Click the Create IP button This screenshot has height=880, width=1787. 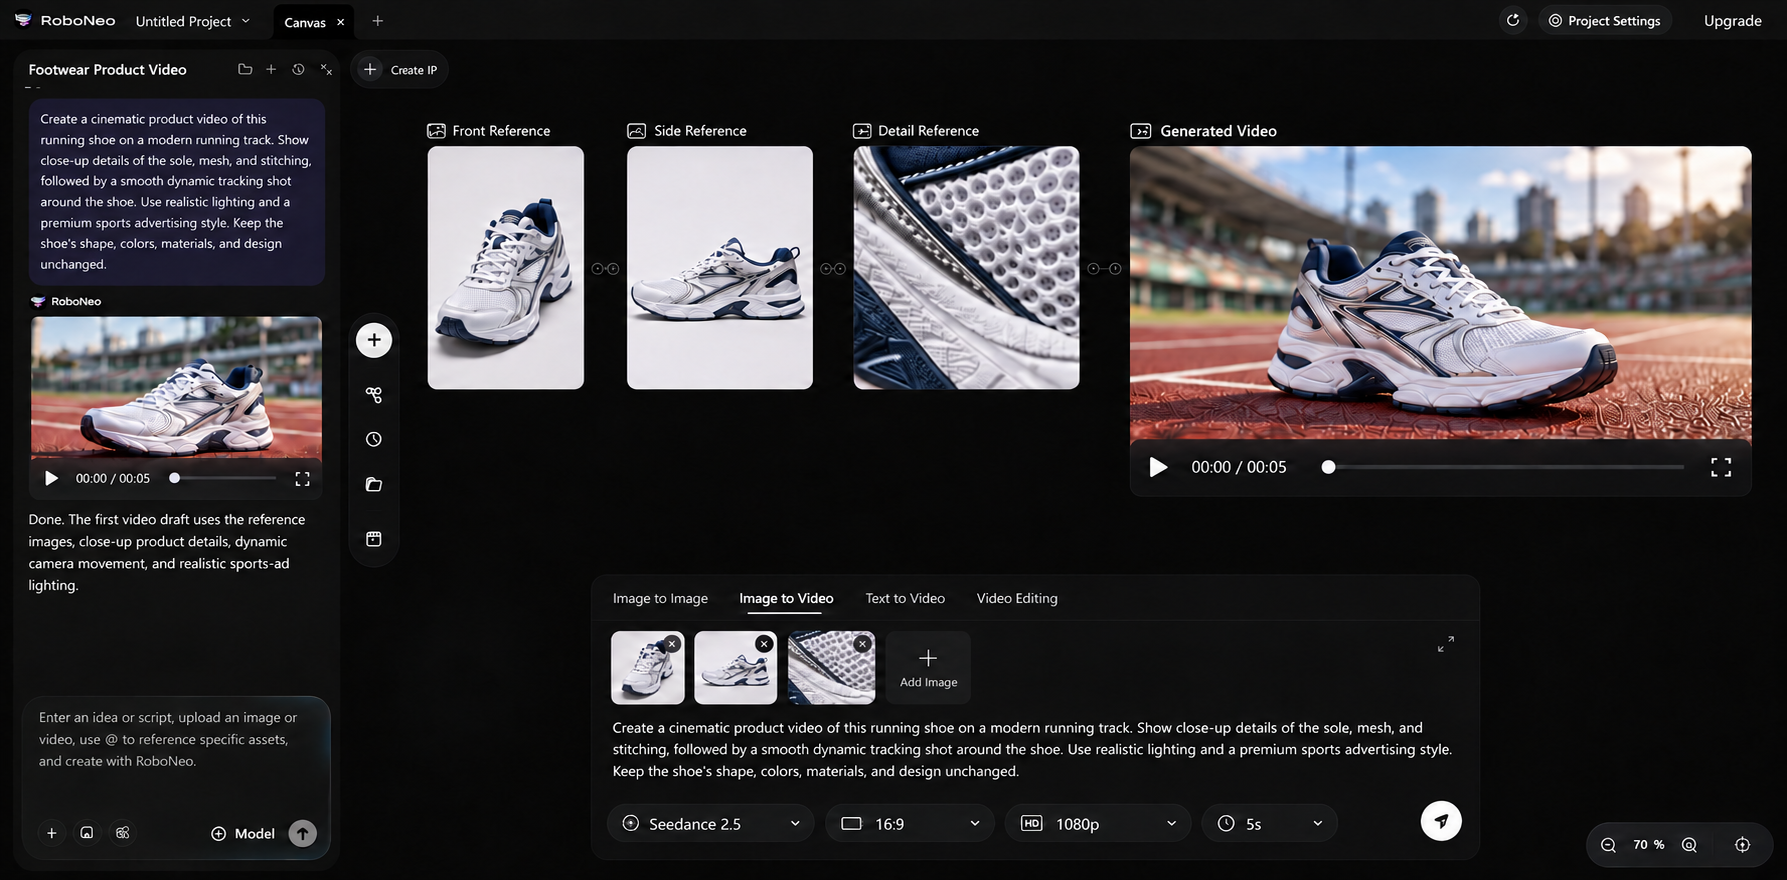coord(400,70)
